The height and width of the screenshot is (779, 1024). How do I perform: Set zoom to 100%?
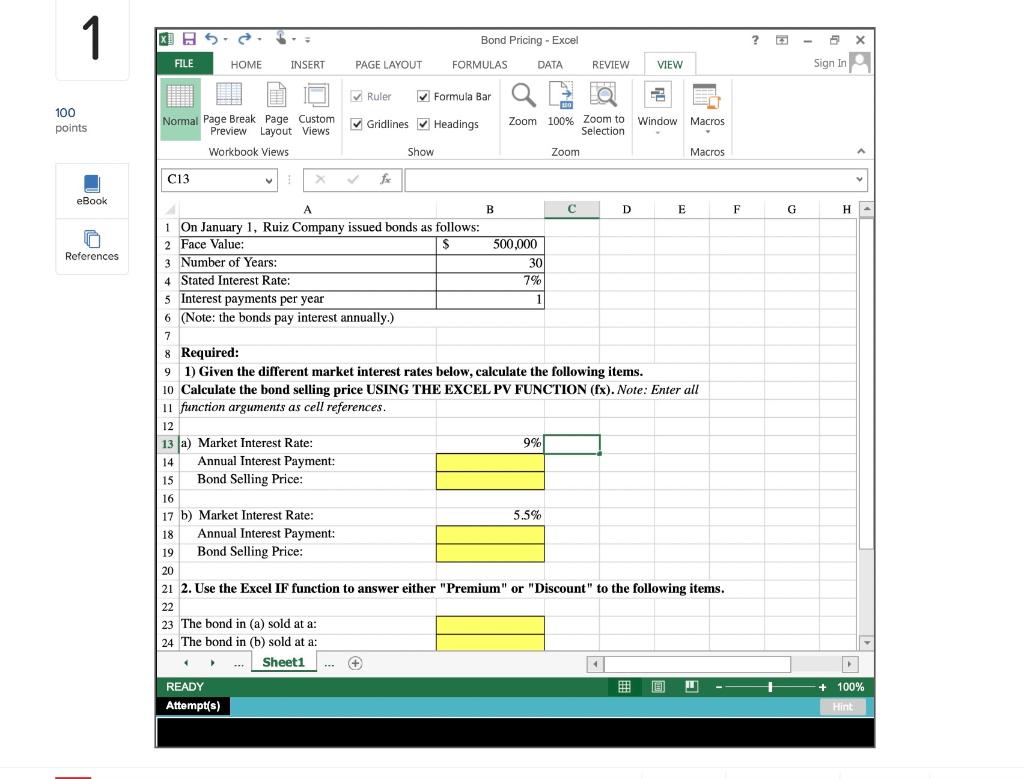[561, 107]
